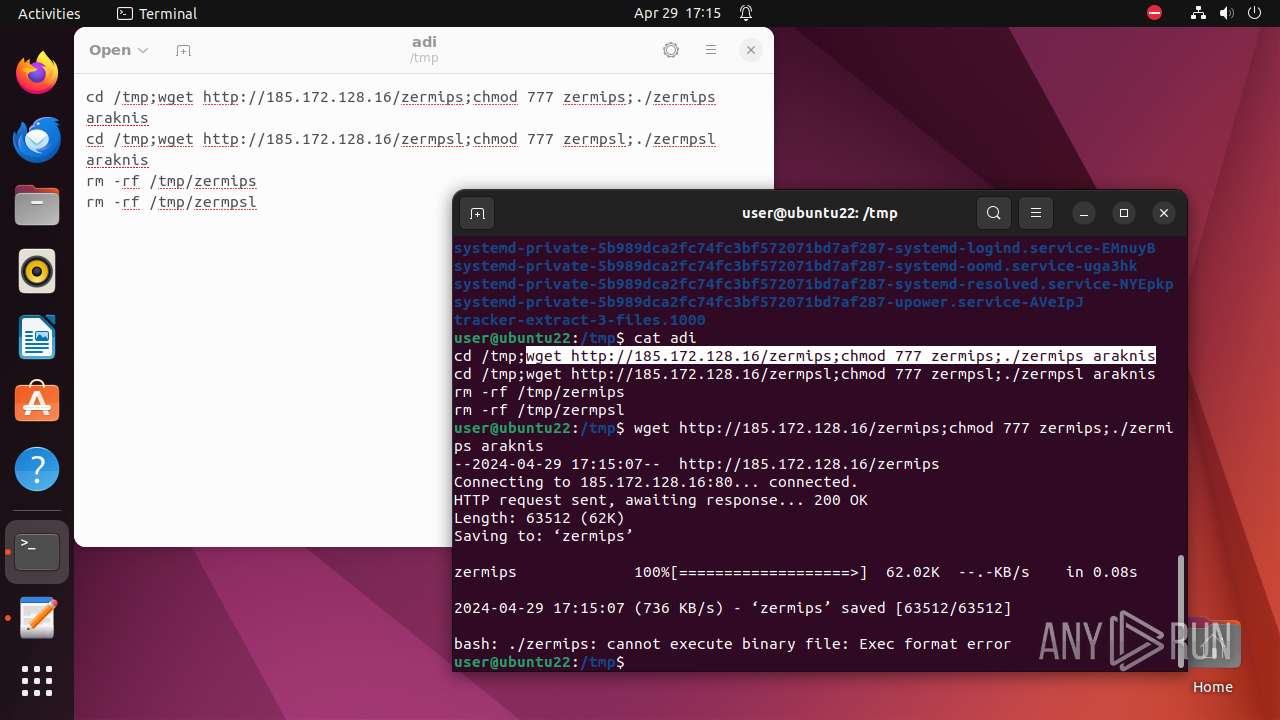The width and height of the screenshot is (1280, 720).
Task: Open the network status icon
Action: [1198, 13]
